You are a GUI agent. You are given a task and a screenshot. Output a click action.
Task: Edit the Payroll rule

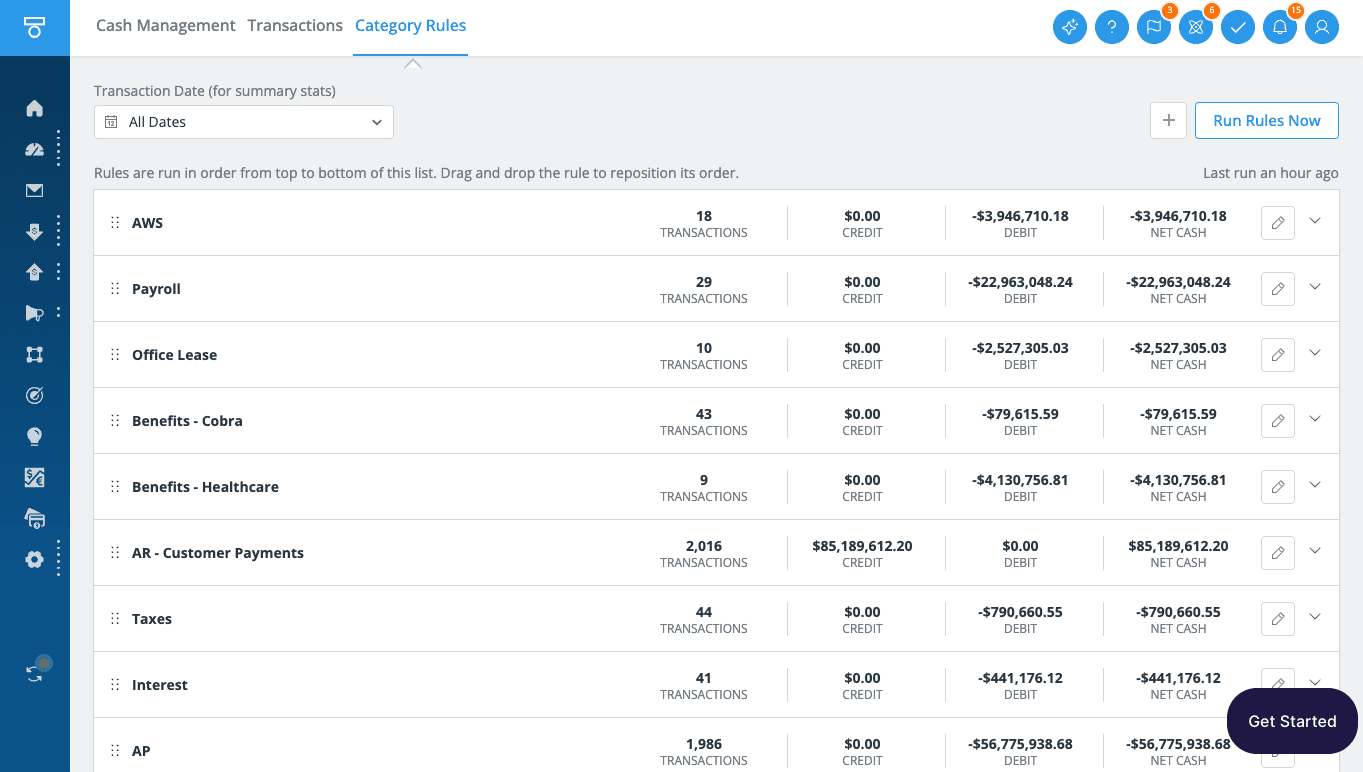[x=1277, y=289]
